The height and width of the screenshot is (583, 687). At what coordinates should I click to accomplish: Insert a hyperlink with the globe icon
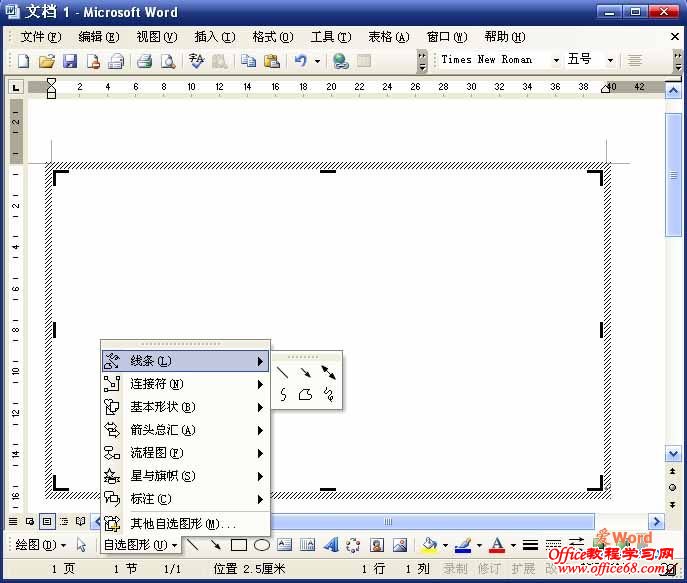340,61
